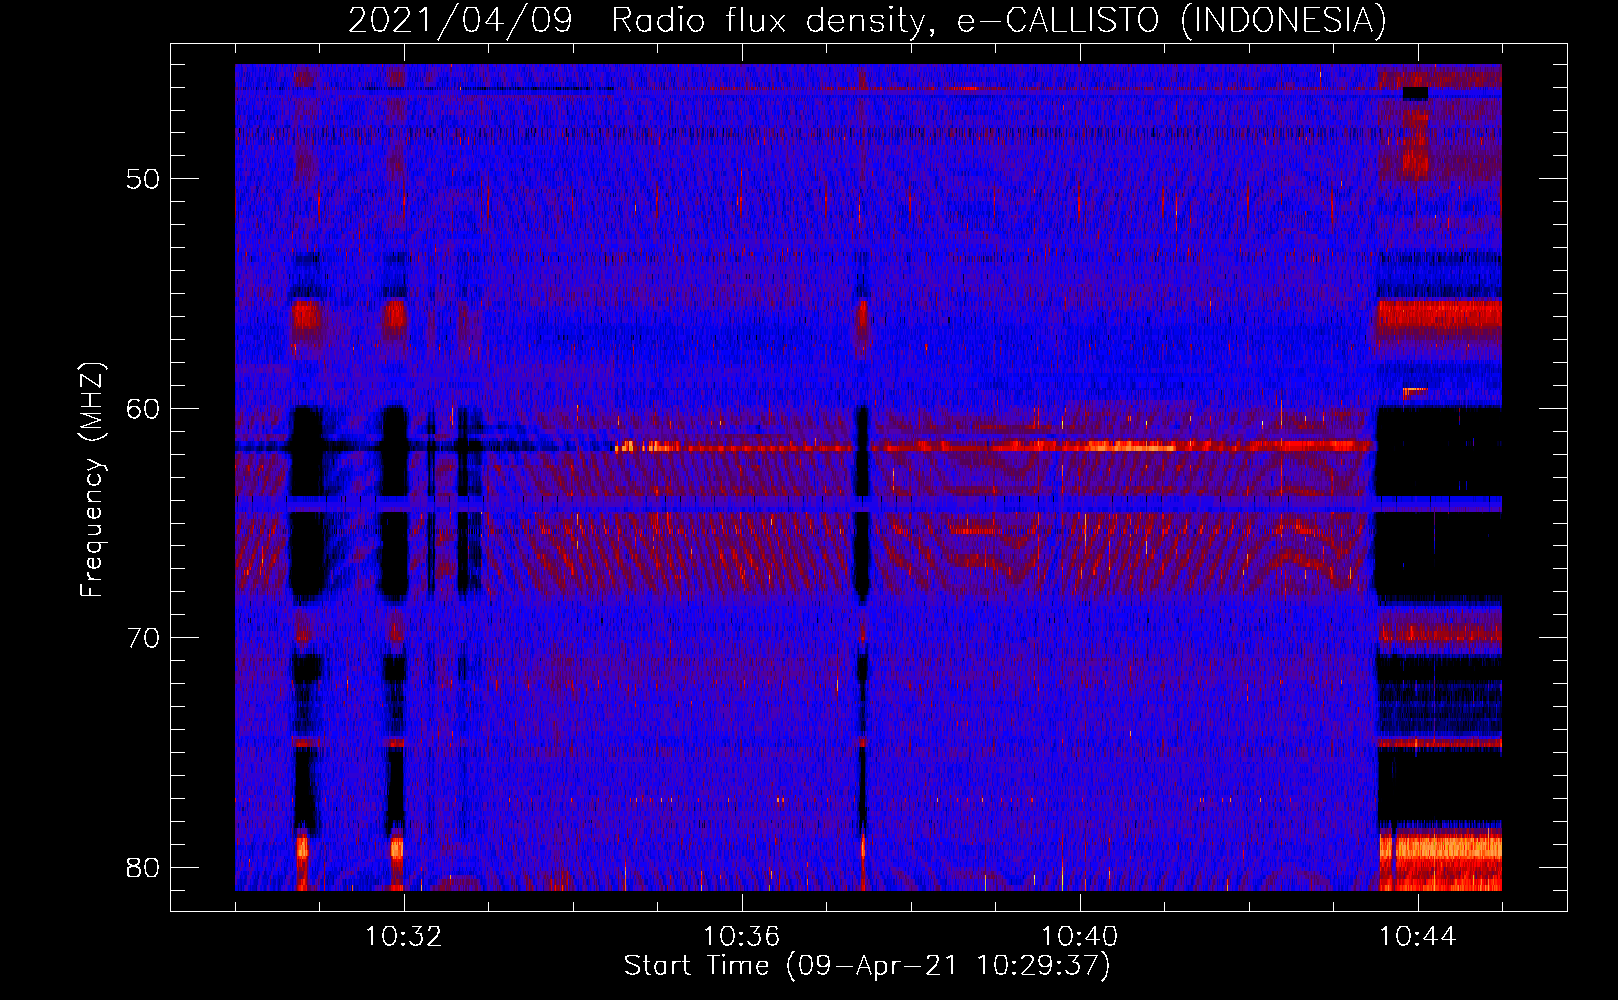
Task: Click the '10:40' time tick label
Action: click(1080, 936)
